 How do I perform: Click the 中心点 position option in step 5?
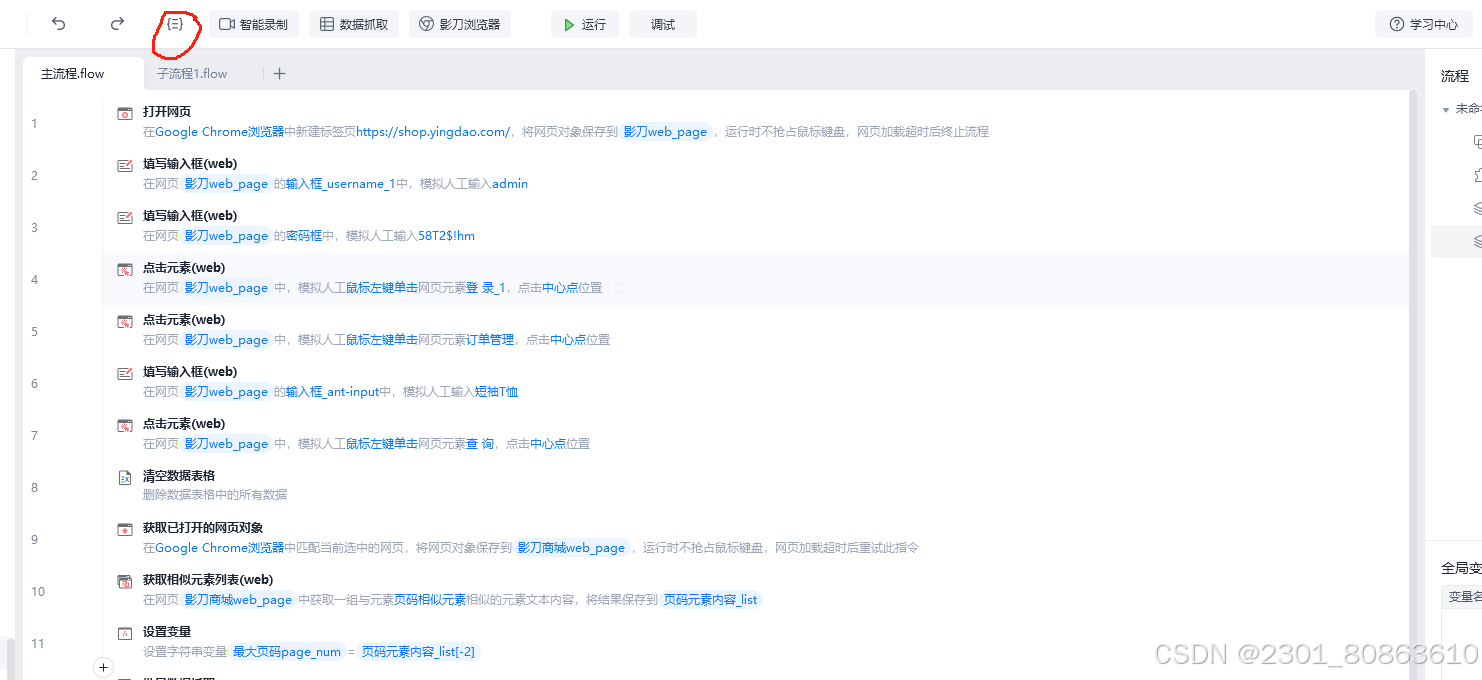pos(568,339)
